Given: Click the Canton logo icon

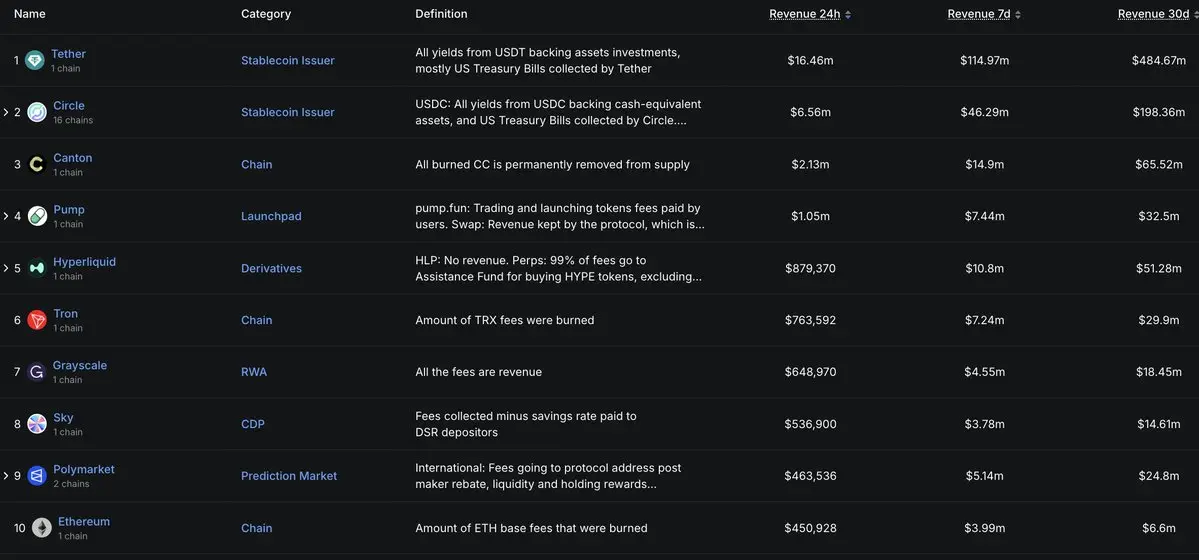Looking at the screenshot, I should click(37, 164).
